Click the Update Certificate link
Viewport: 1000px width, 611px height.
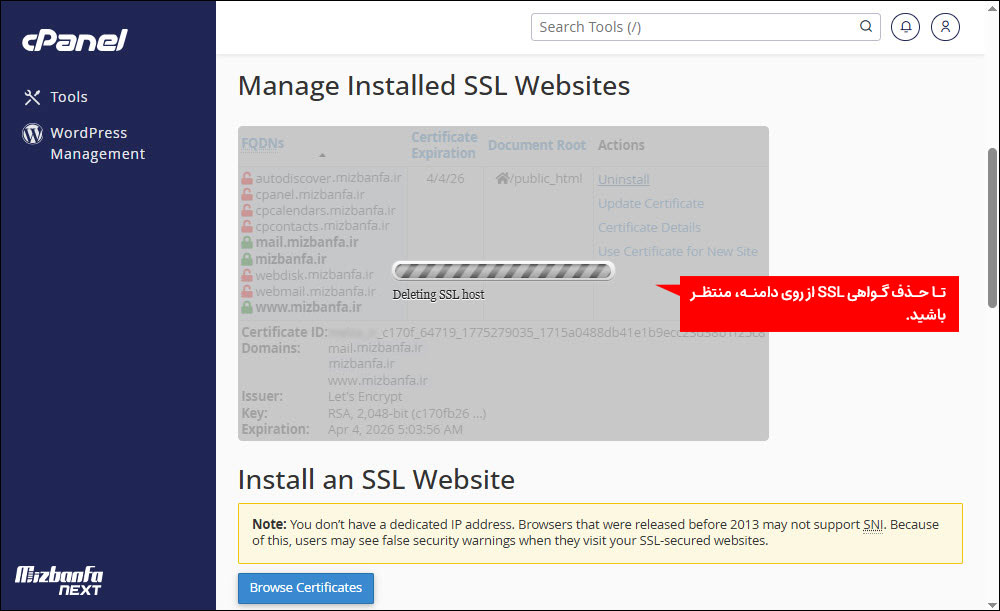tap(651, 203)
